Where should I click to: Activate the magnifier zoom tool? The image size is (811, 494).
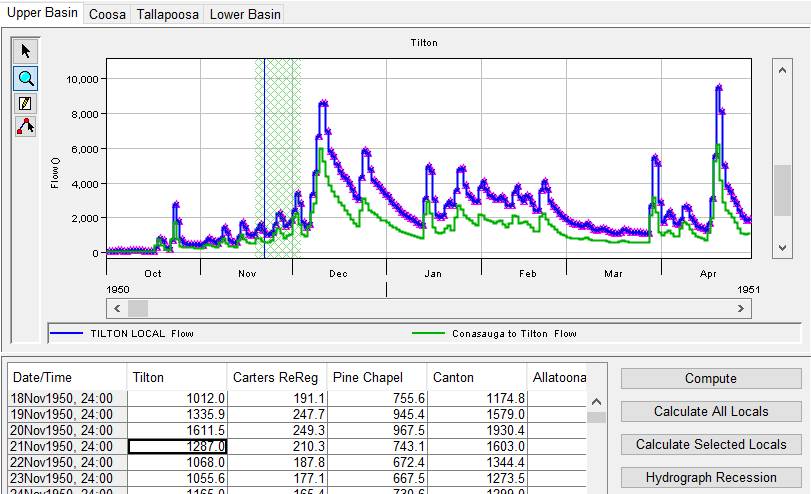pos(26,78)
